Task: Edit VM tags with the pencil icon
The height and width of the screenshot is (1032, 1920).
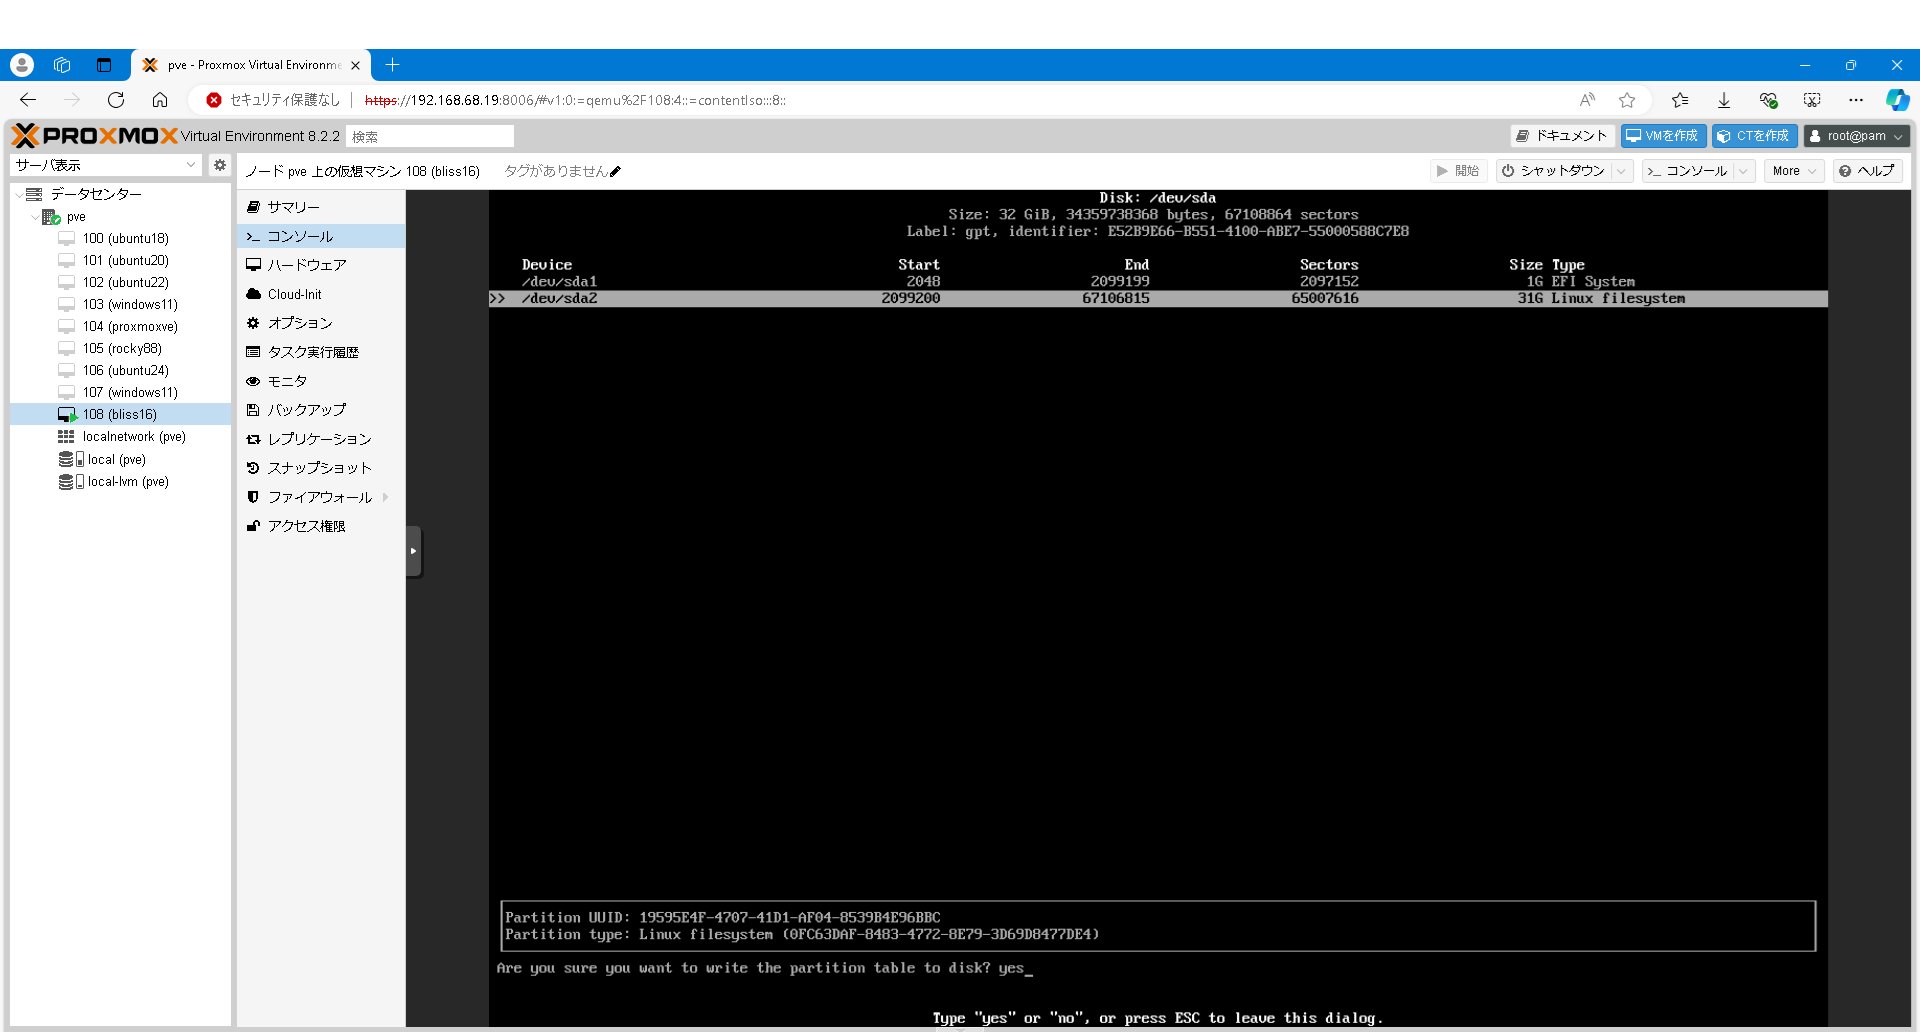Action: point(615,172)
